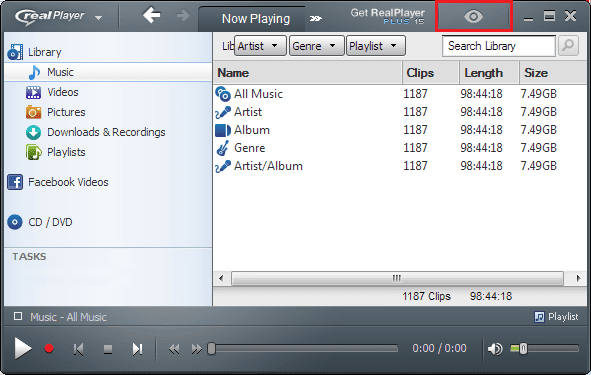
Task: Mute audio with the speaker icon
Action: click(x=495, y=349)
